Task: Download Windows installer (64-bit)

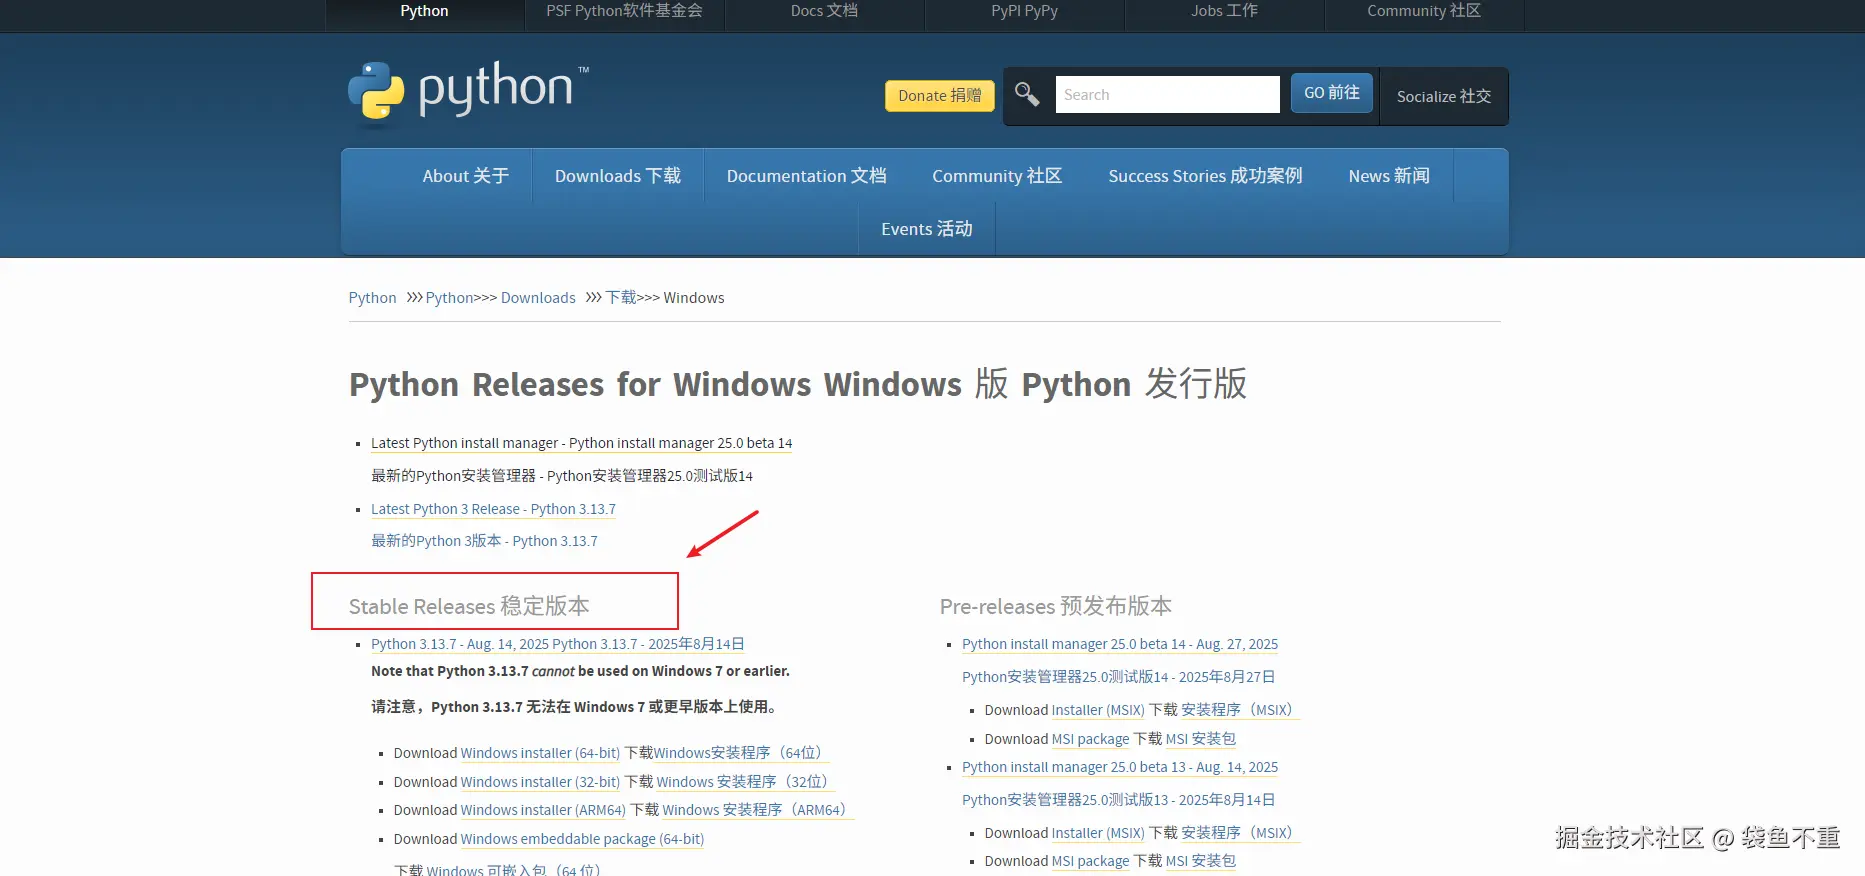Action: [540, 753]
